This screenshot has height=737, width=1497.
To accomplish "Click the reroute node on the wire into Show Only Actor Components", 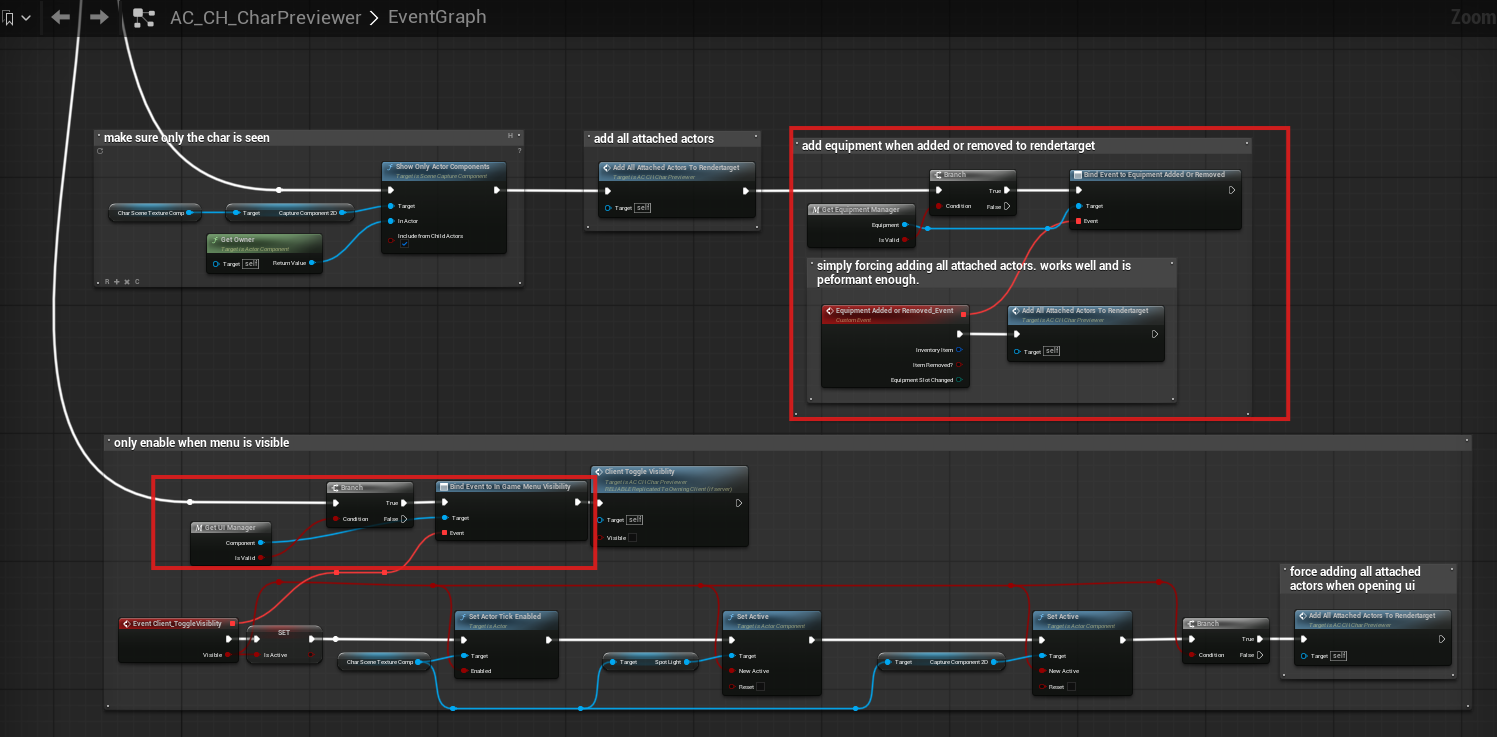I will pyautogui.click(x=279, y=190).
